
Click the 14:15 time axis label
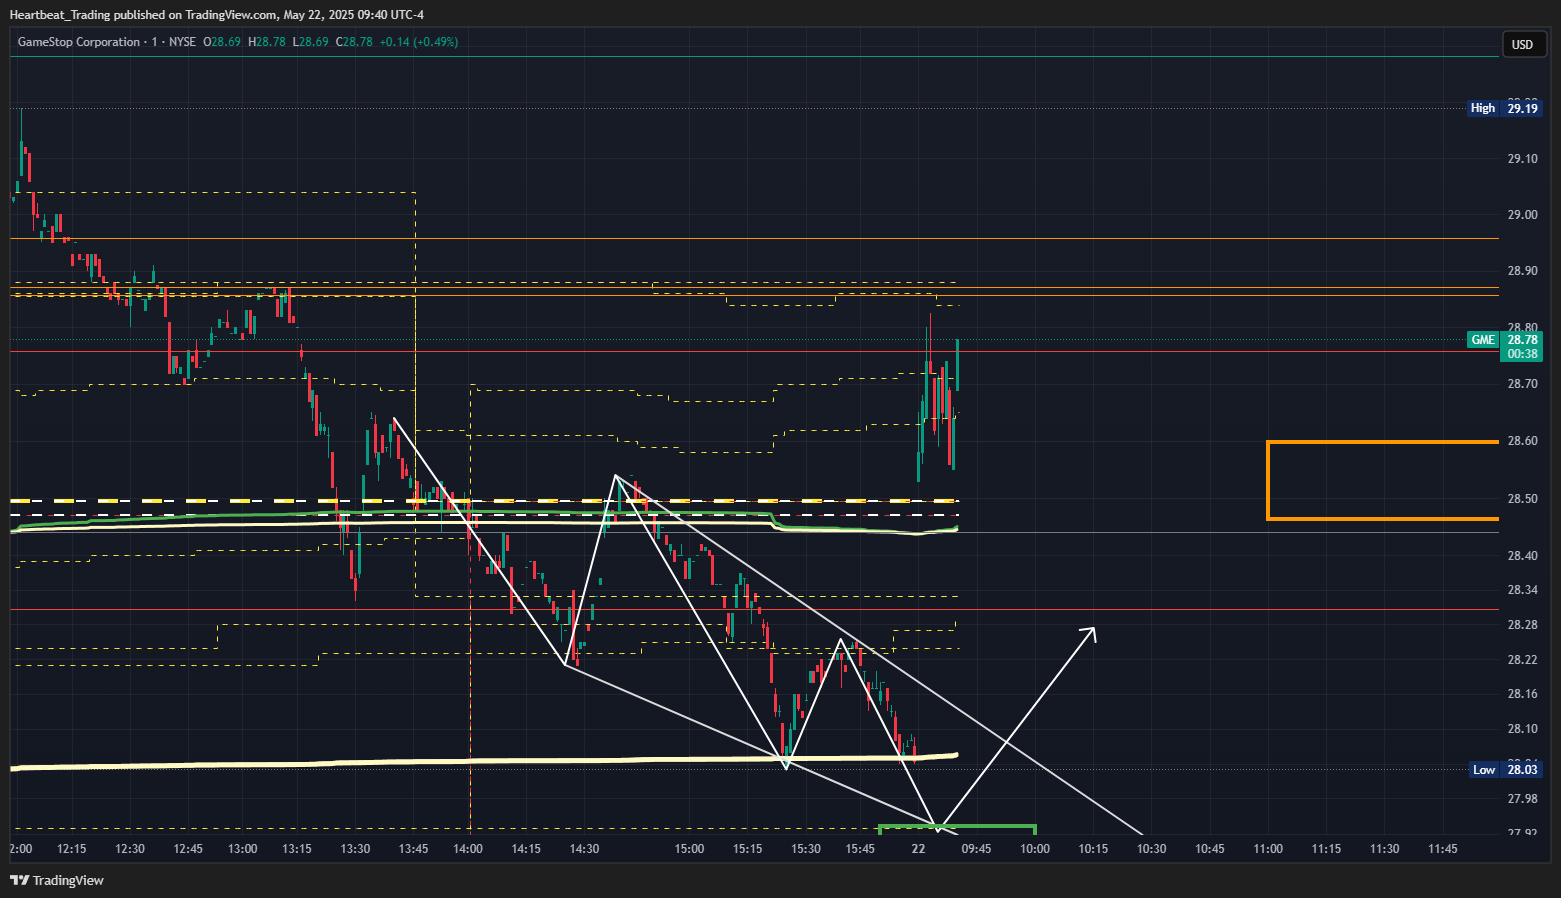[x=526, y=849]
